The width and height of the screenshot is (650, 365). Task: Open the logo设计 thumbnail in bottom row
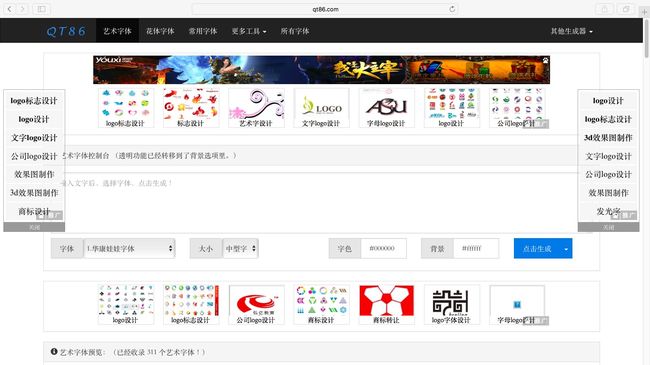(x=126, y=304)
